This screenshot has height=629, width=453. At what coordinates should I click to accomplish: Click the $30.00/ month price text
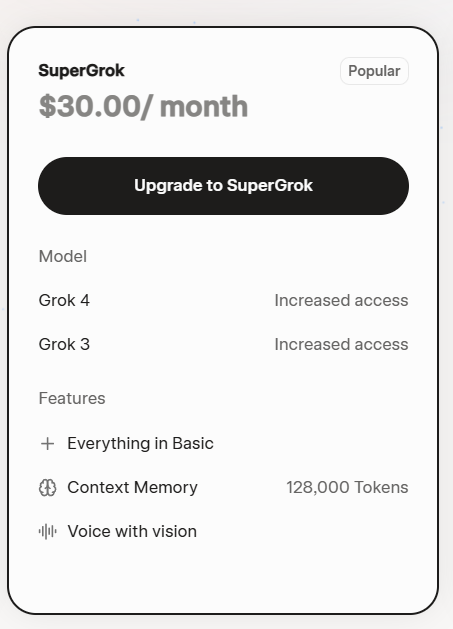[143, 107]
